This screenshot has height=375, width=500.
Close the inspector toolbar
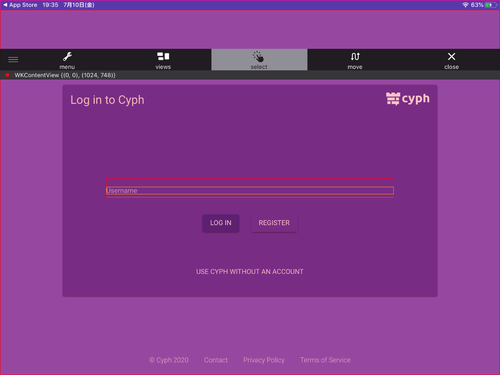coord(451,60)
